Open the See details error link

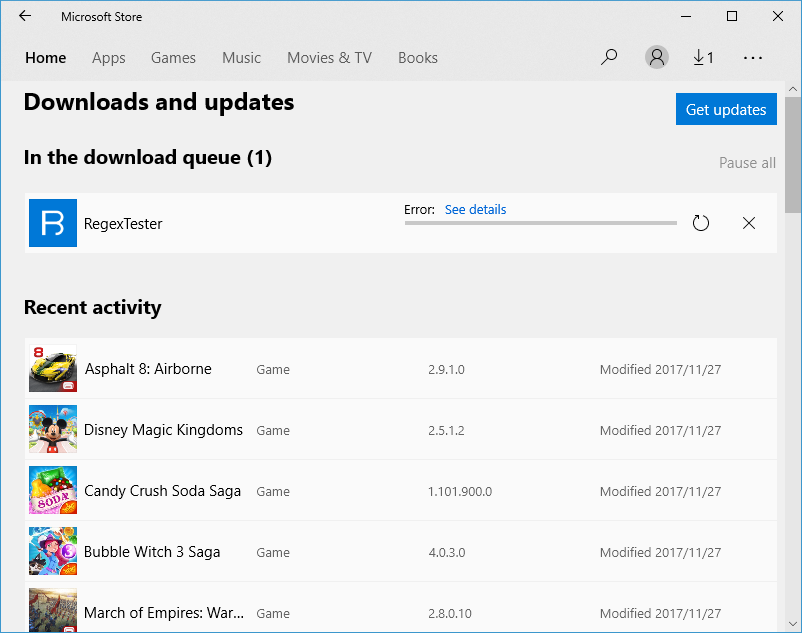point(475,210)
